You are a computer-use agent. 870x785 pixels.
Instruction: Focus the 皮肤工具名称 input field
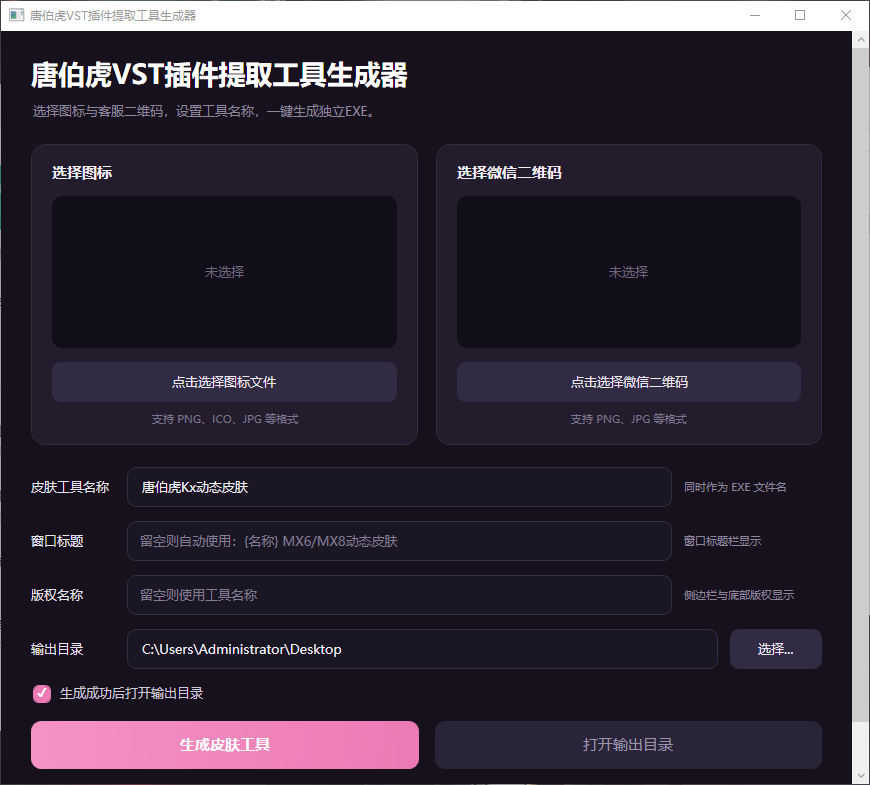(399, 487)
